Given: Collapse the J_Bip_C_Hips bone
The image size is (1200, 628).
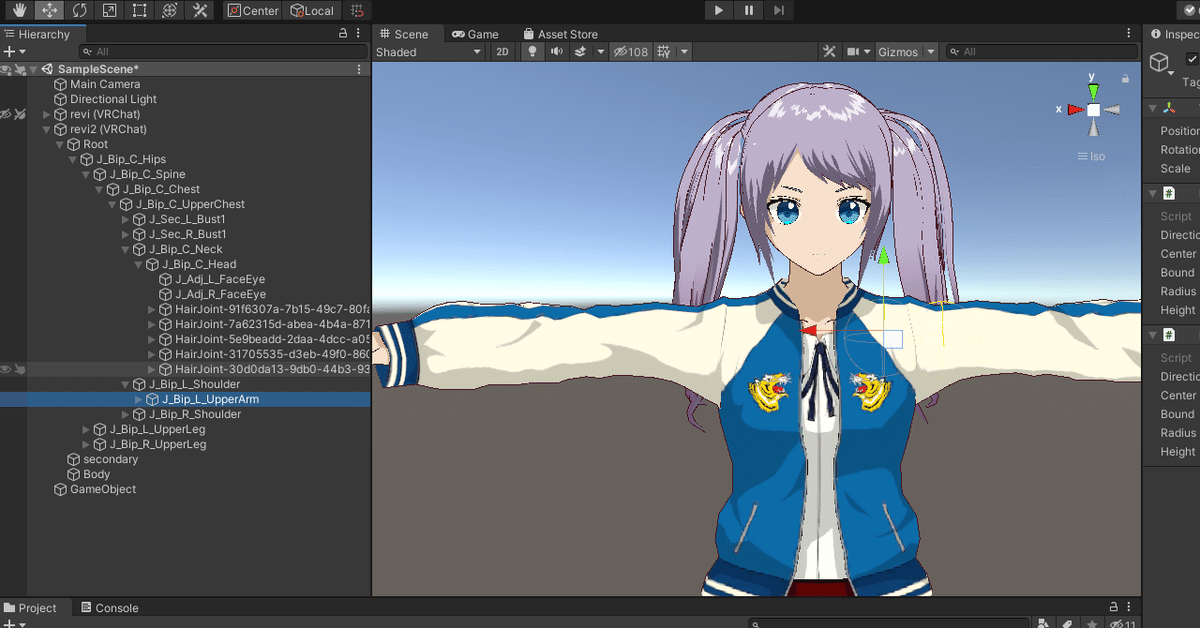Looking at the screenshot, I should (x=72, y=160).
